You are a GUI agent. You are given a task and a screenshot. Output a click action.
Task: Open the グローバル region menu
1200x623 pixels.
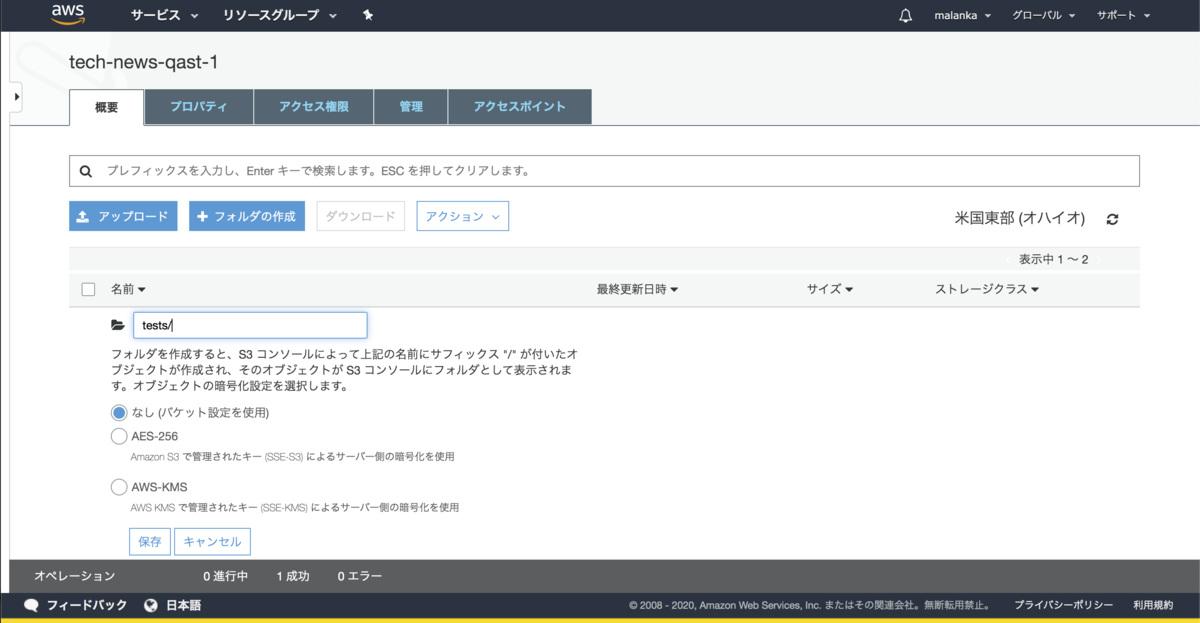pyautogui.click(x=1044, y=16)
